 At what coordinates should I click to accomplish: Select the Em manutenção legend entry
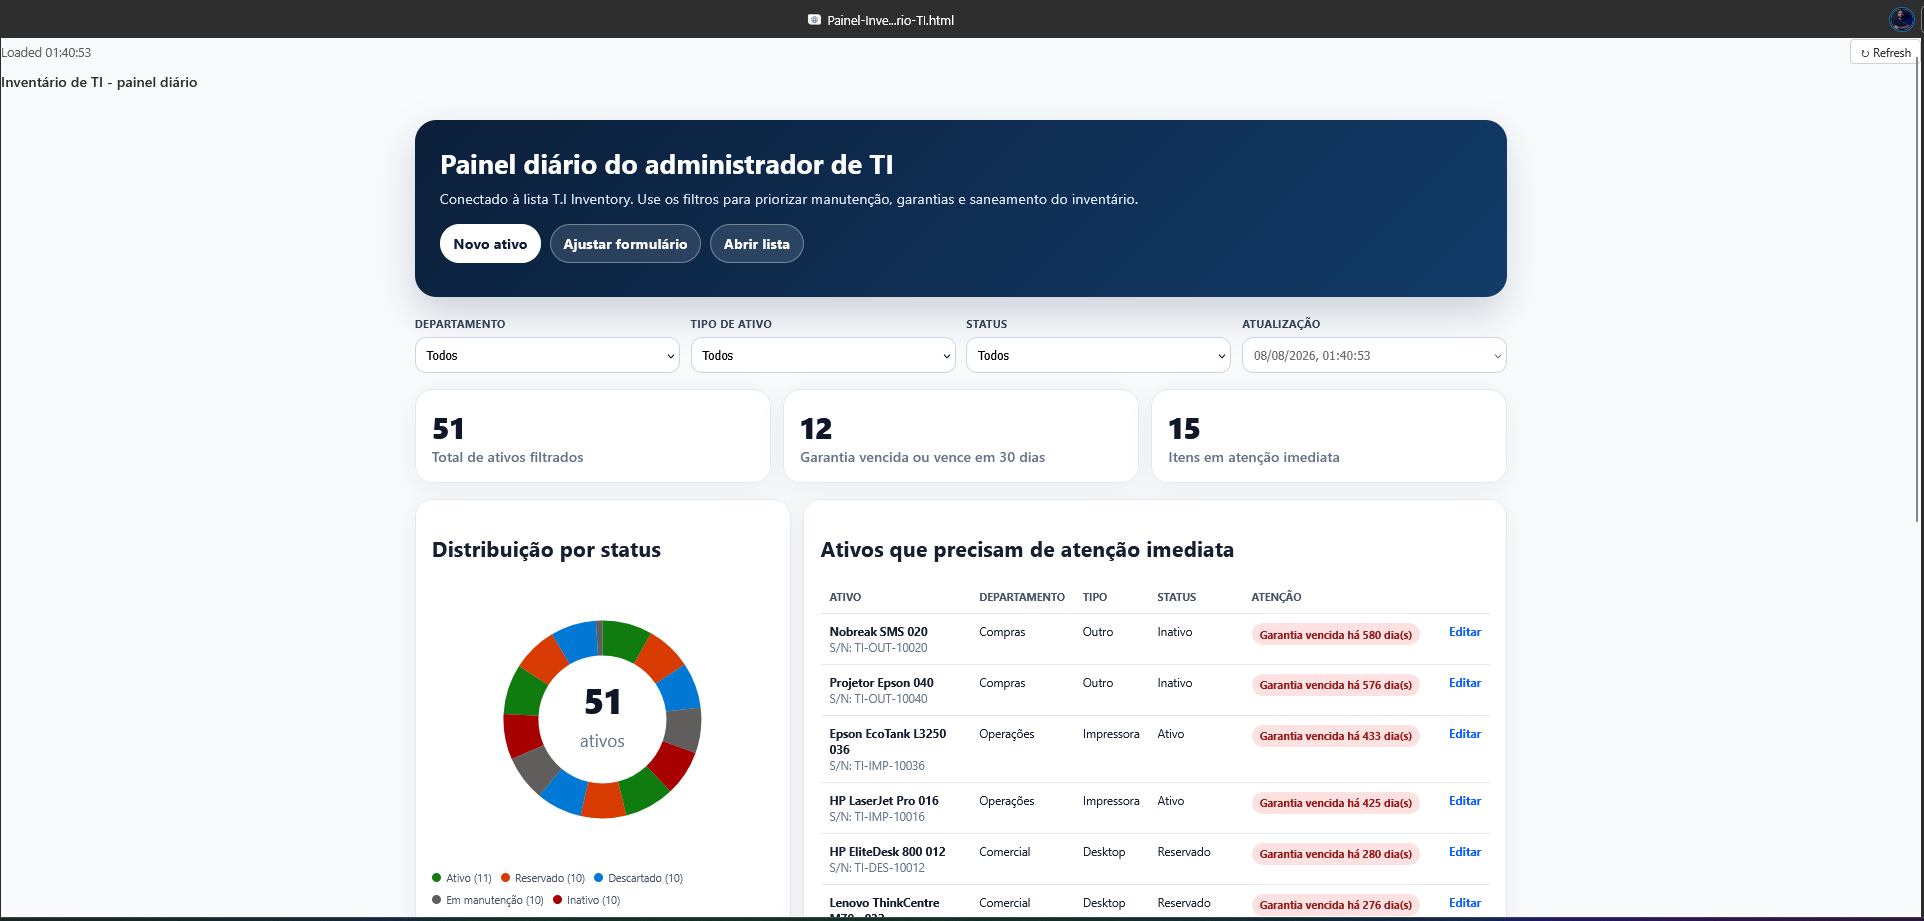pyautogui.click(x=488, y=900)
